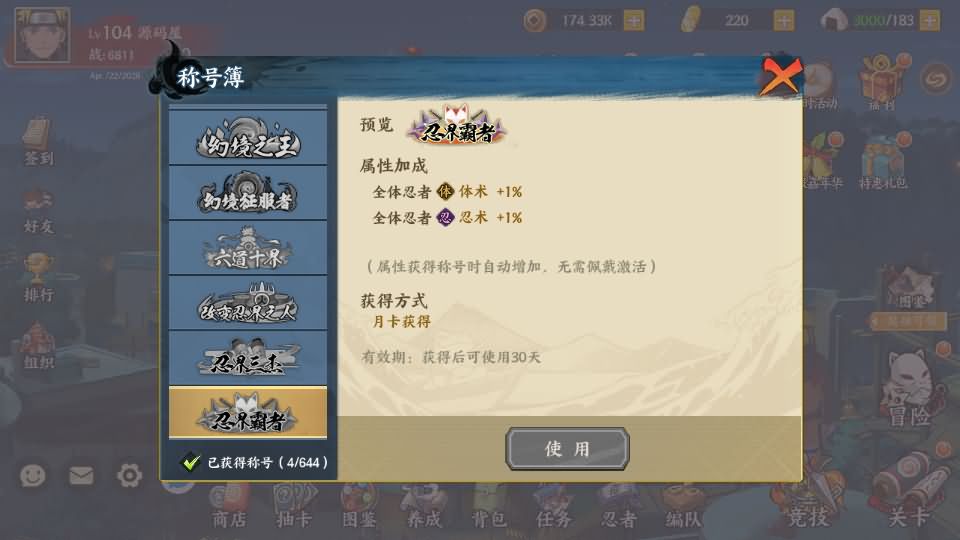Select the 忍界三杰 title entry

coord(248,358)
